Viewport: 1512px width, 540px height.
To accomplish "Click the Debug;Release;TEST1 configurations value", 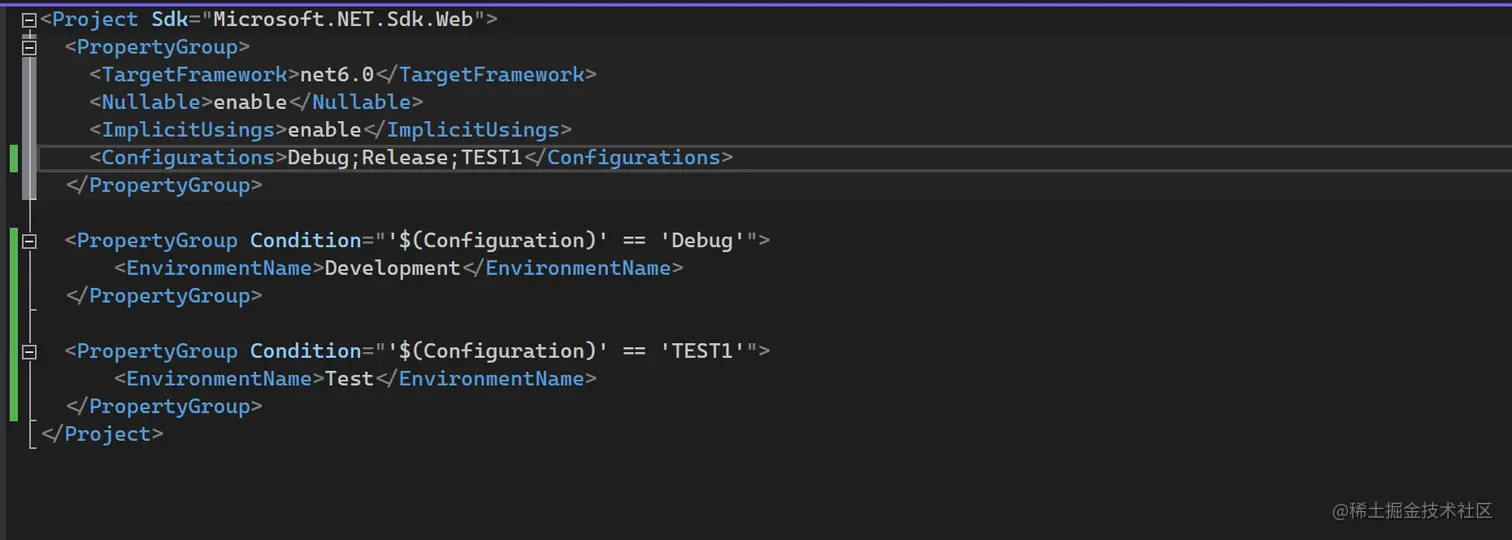I will pyautogui.click(x=406, y=158).
